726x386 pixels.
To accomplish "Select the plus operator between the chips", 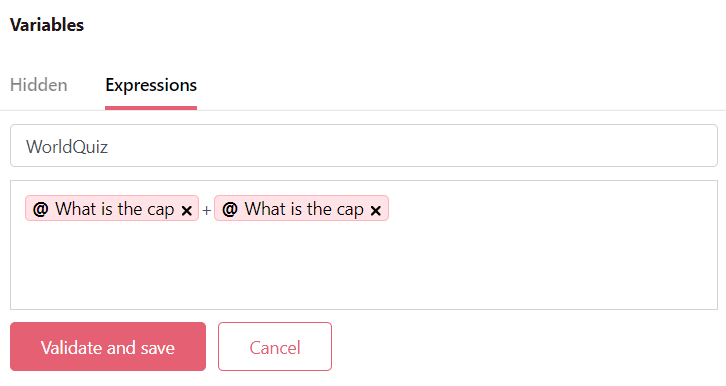I will tap(207, 211).
